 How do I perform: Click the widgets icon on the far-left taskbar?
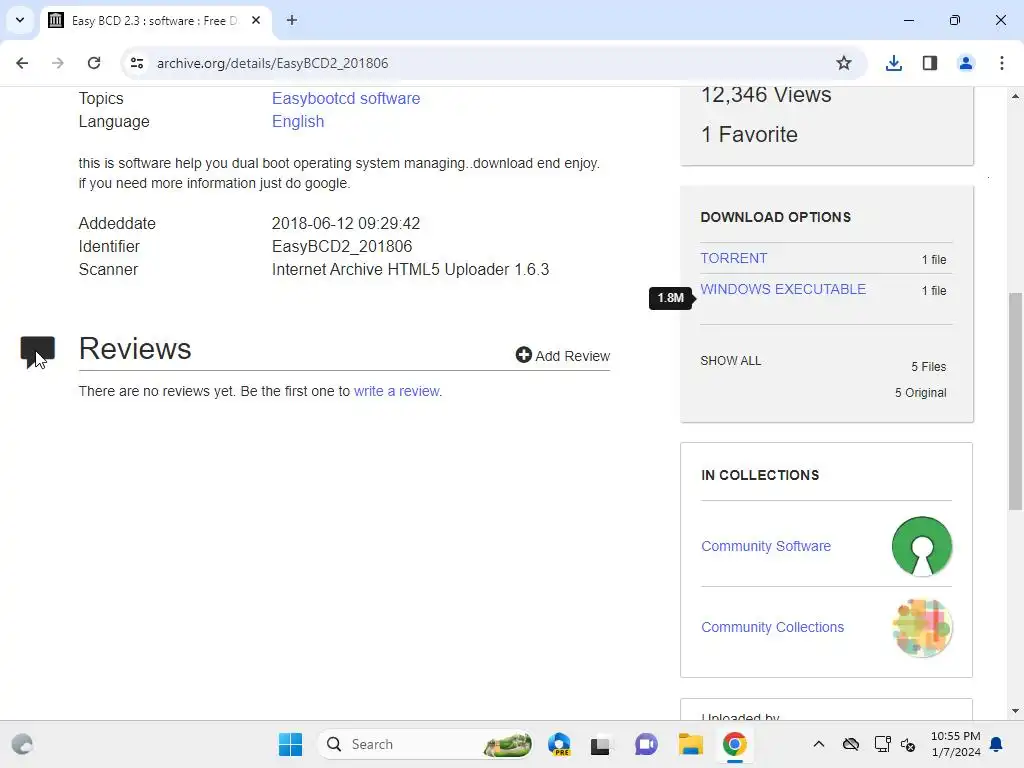22,744
